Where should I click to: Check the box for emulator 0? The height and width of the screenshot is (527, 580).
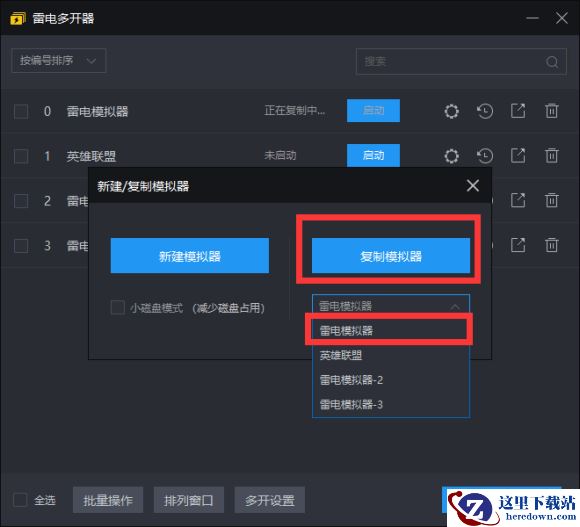click(21, 111)
